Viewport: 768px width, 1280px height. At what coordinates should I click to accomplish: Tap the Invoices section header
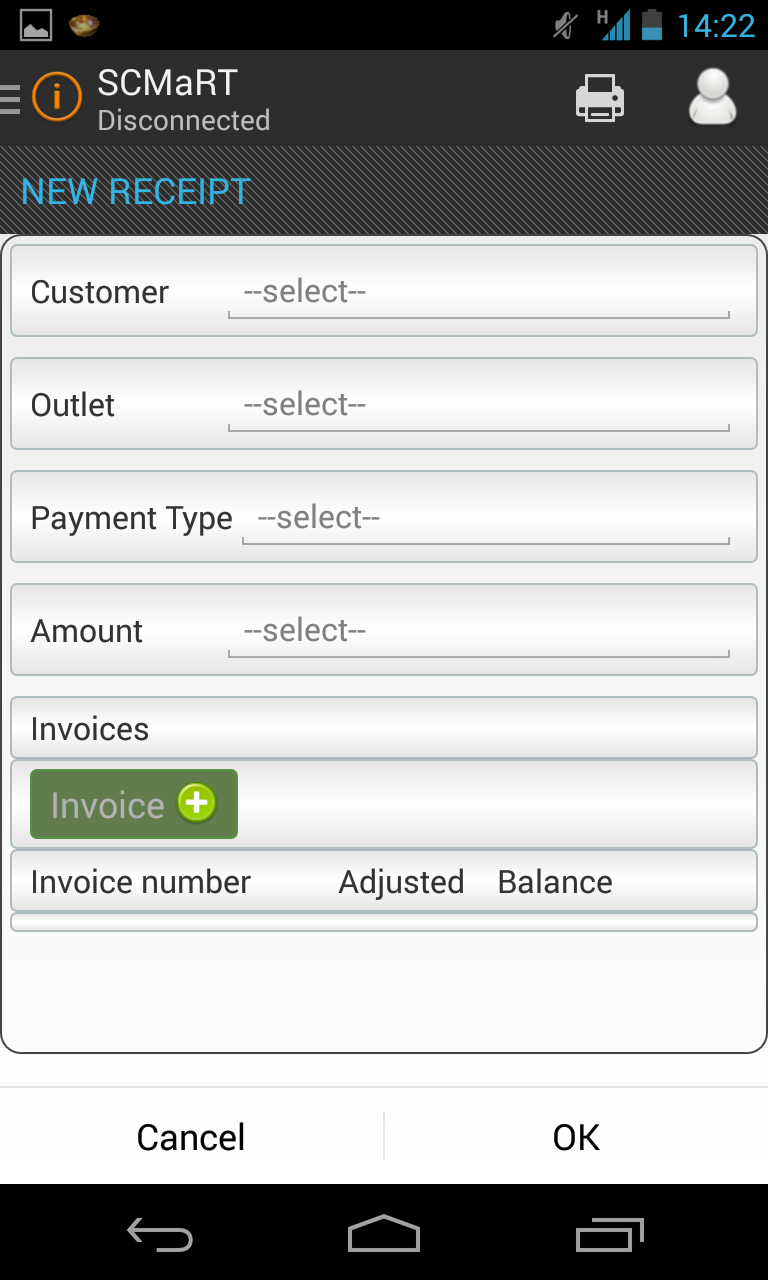[90, 729]
